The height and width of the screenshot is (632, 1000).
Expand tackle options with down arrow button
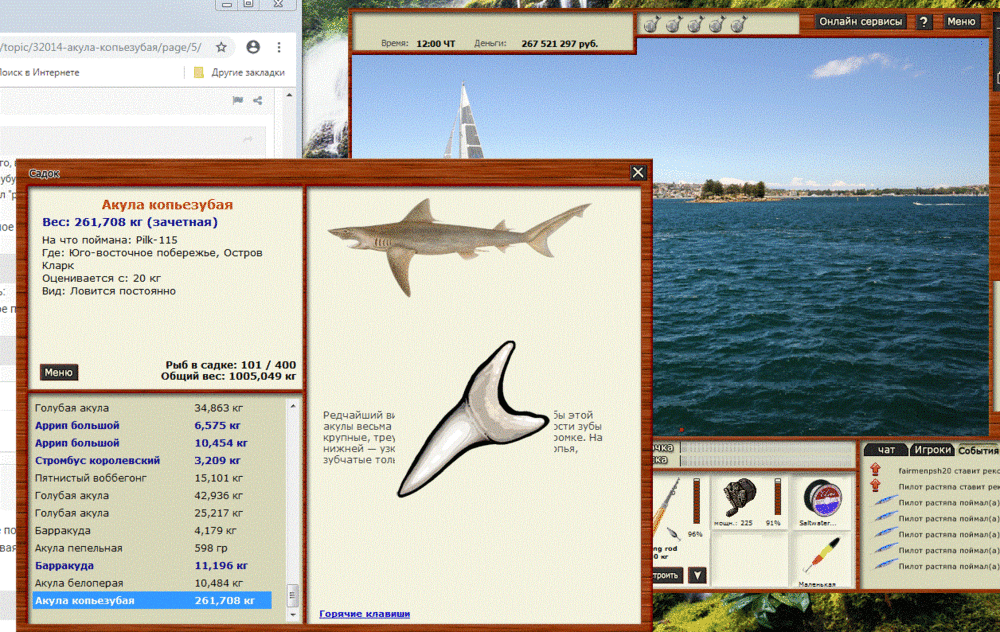point(698,575)
